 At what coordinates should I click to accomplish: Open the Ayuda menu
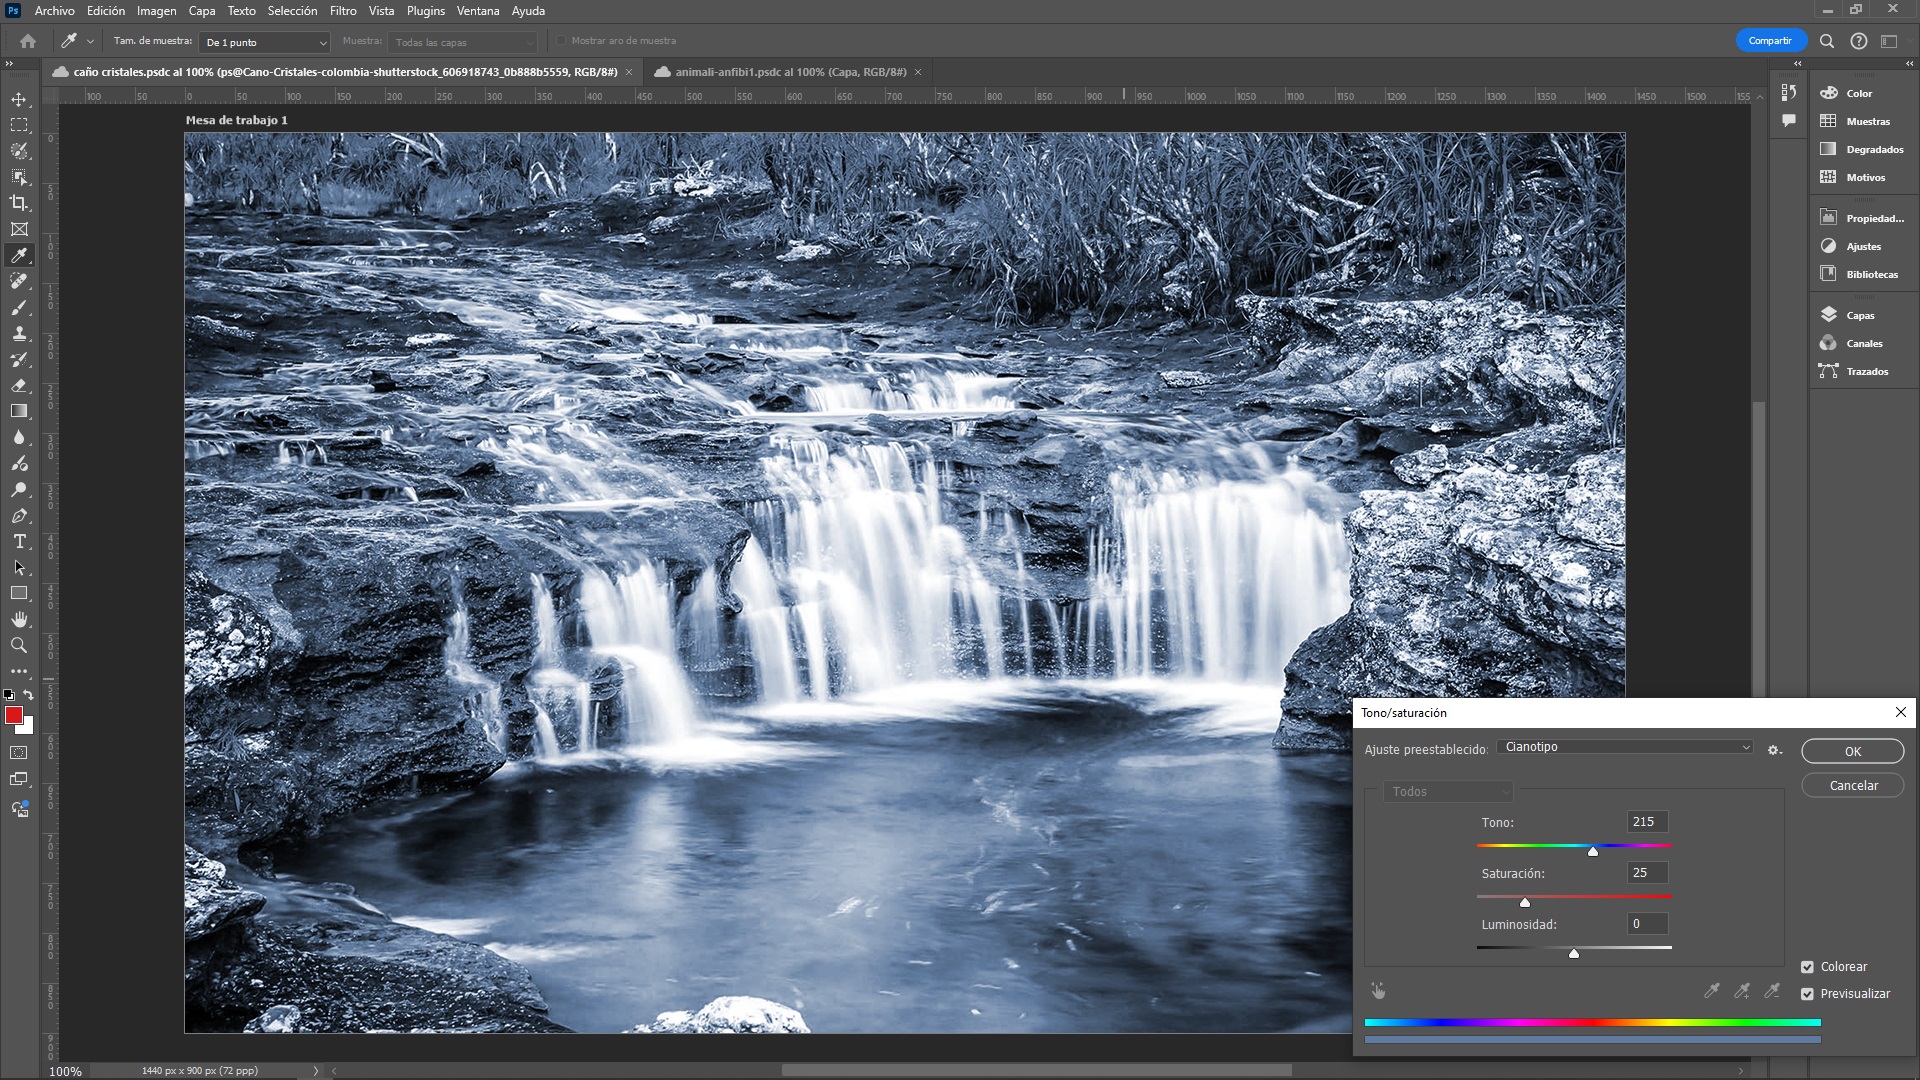528,11
